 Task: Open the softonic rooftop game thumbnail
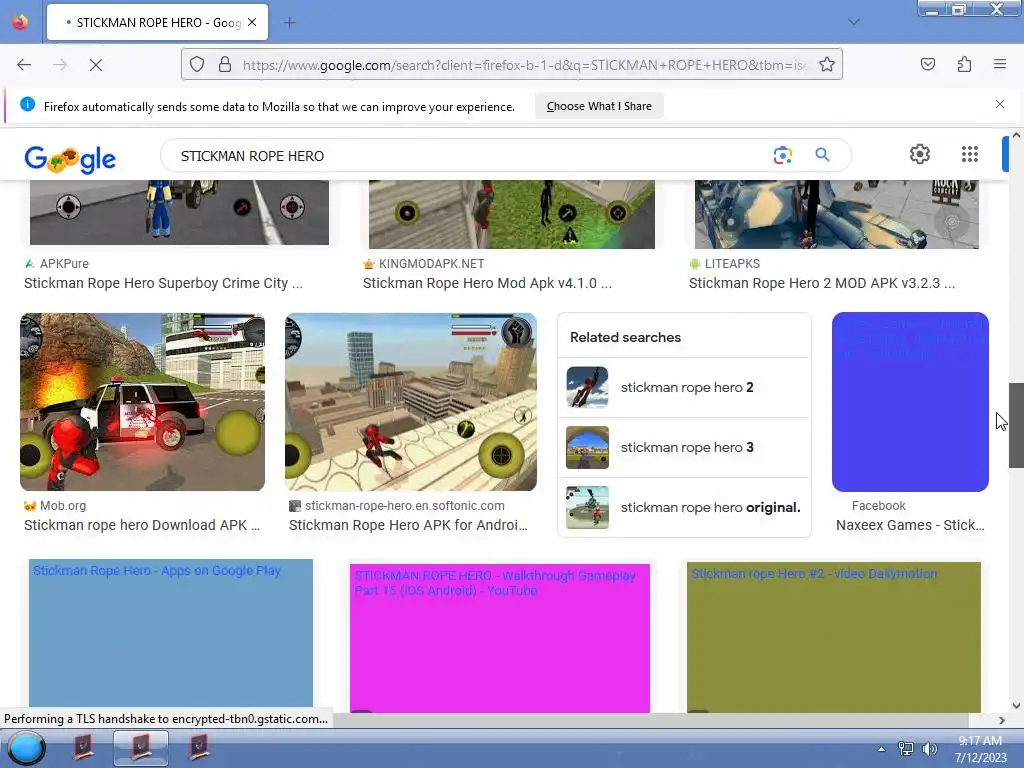(x=411, y=402)
